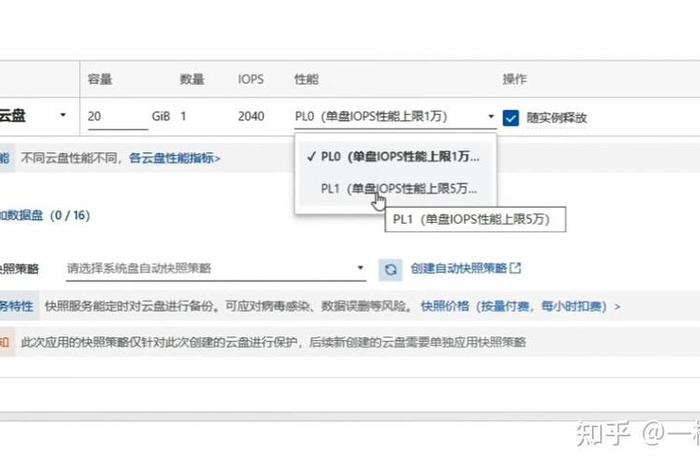The image size is (700, 470).
Task: Uncheck the 随实例释放 checkbox
Action: [510, 118]
